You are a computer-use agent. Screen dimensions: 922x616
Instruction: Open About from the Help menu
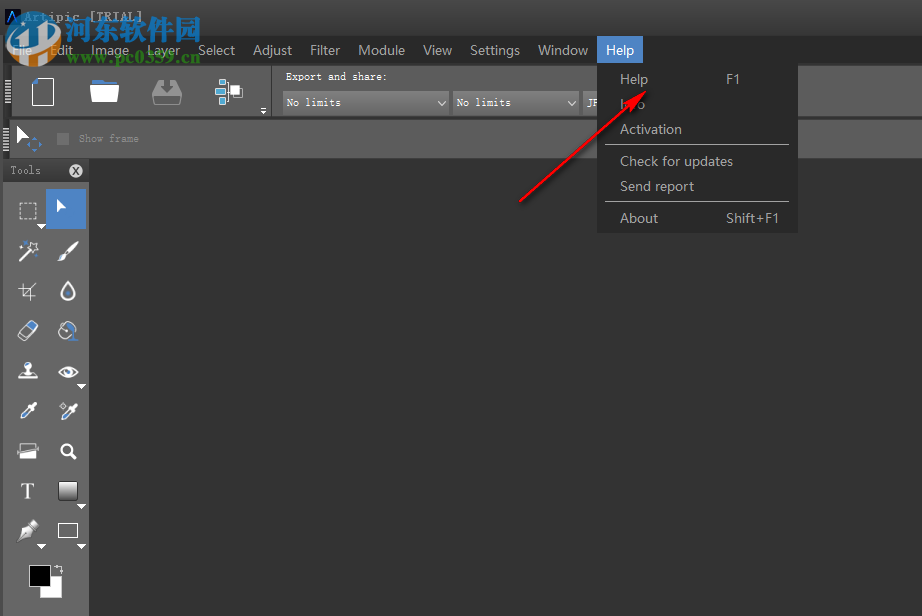697,218
